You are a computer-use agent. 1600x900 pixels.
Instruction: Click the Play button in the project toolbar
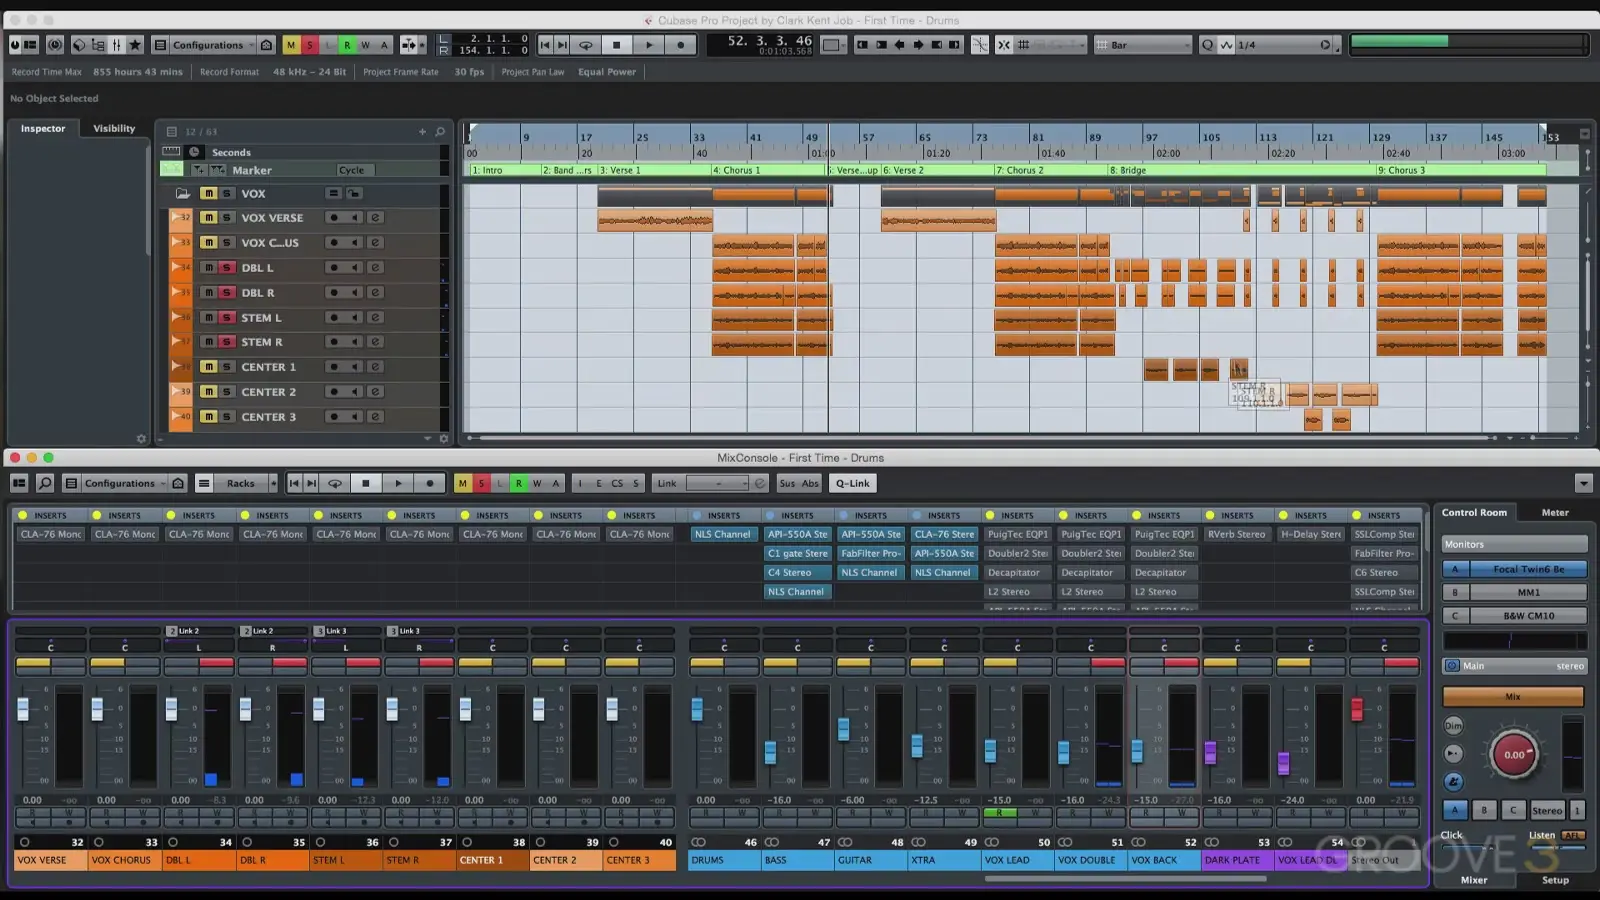tap(649, 45)
